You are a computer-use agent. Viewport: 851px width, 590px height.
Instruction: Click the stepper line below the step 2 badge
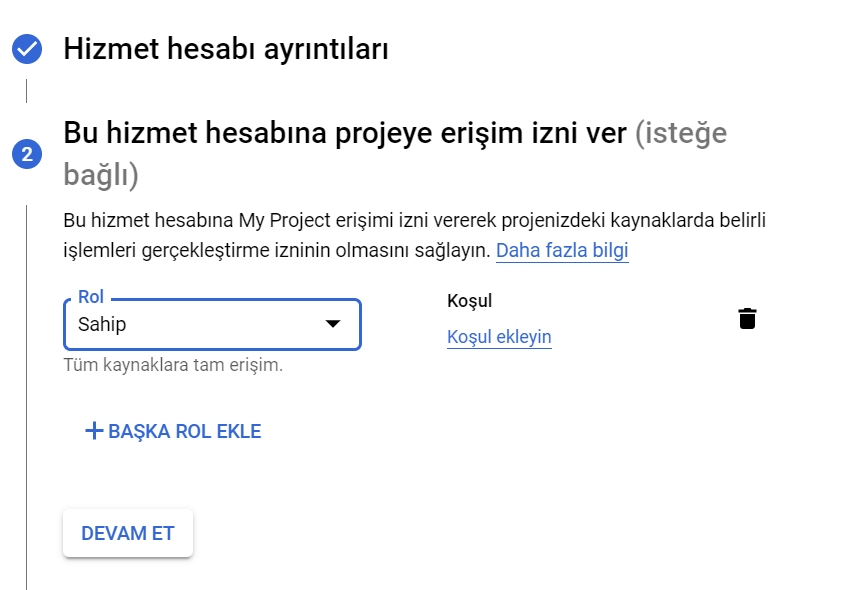[x=26, y=397]
